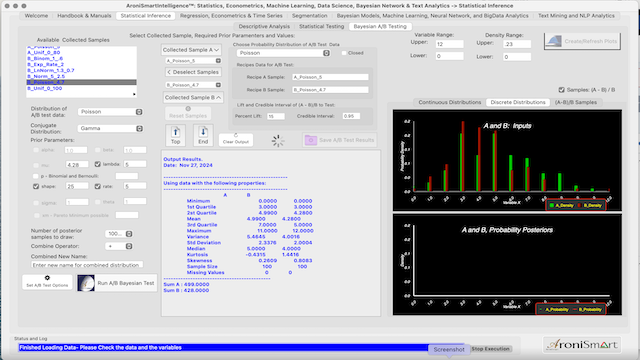Screen dimensions: 640x360
Task: Click the Deselect Samples button
Action: click(x=193, y=72)
